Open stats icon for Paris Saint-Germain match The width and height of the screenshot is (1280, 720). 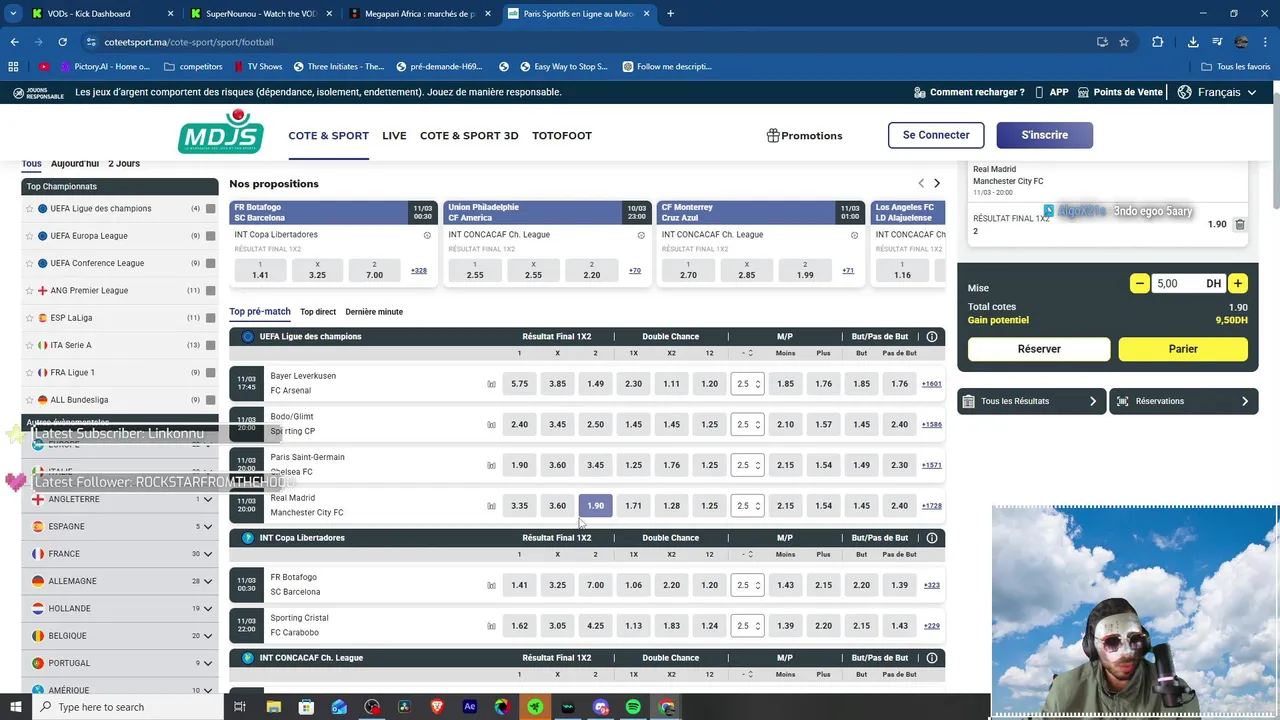[491, 465]
